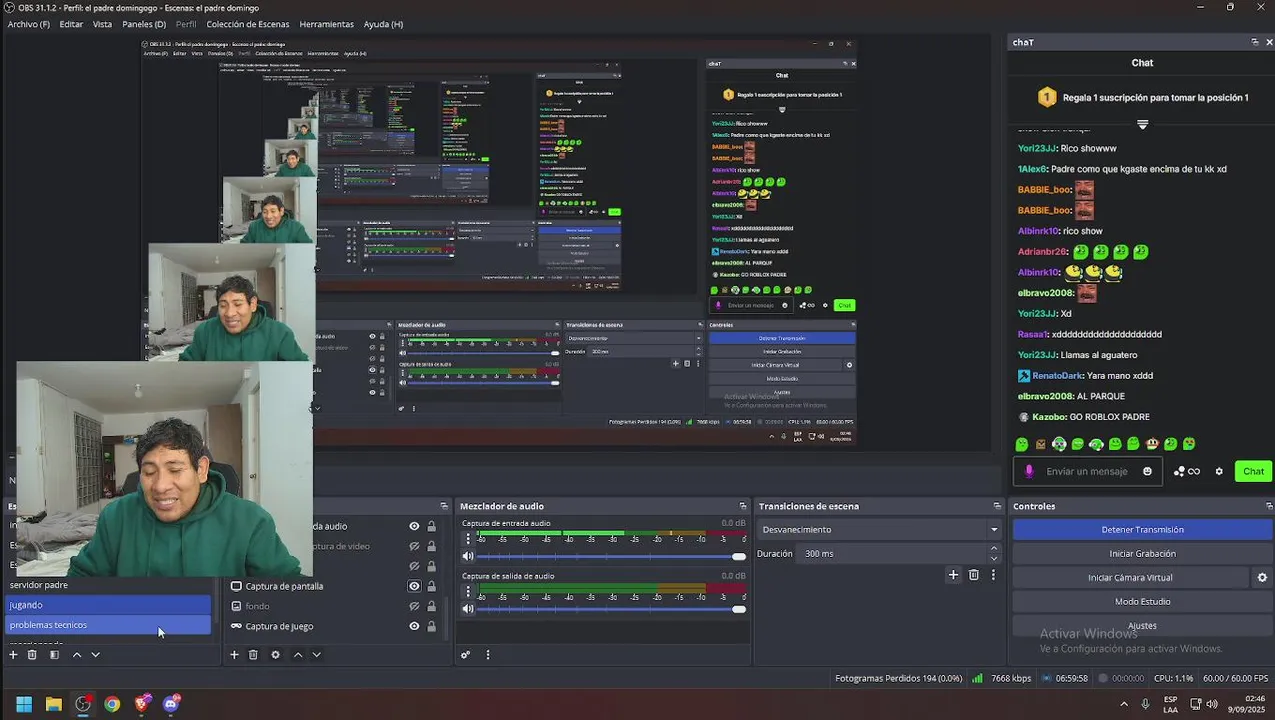Move scene down with the scenes down arrow

[x=96, y=655]
